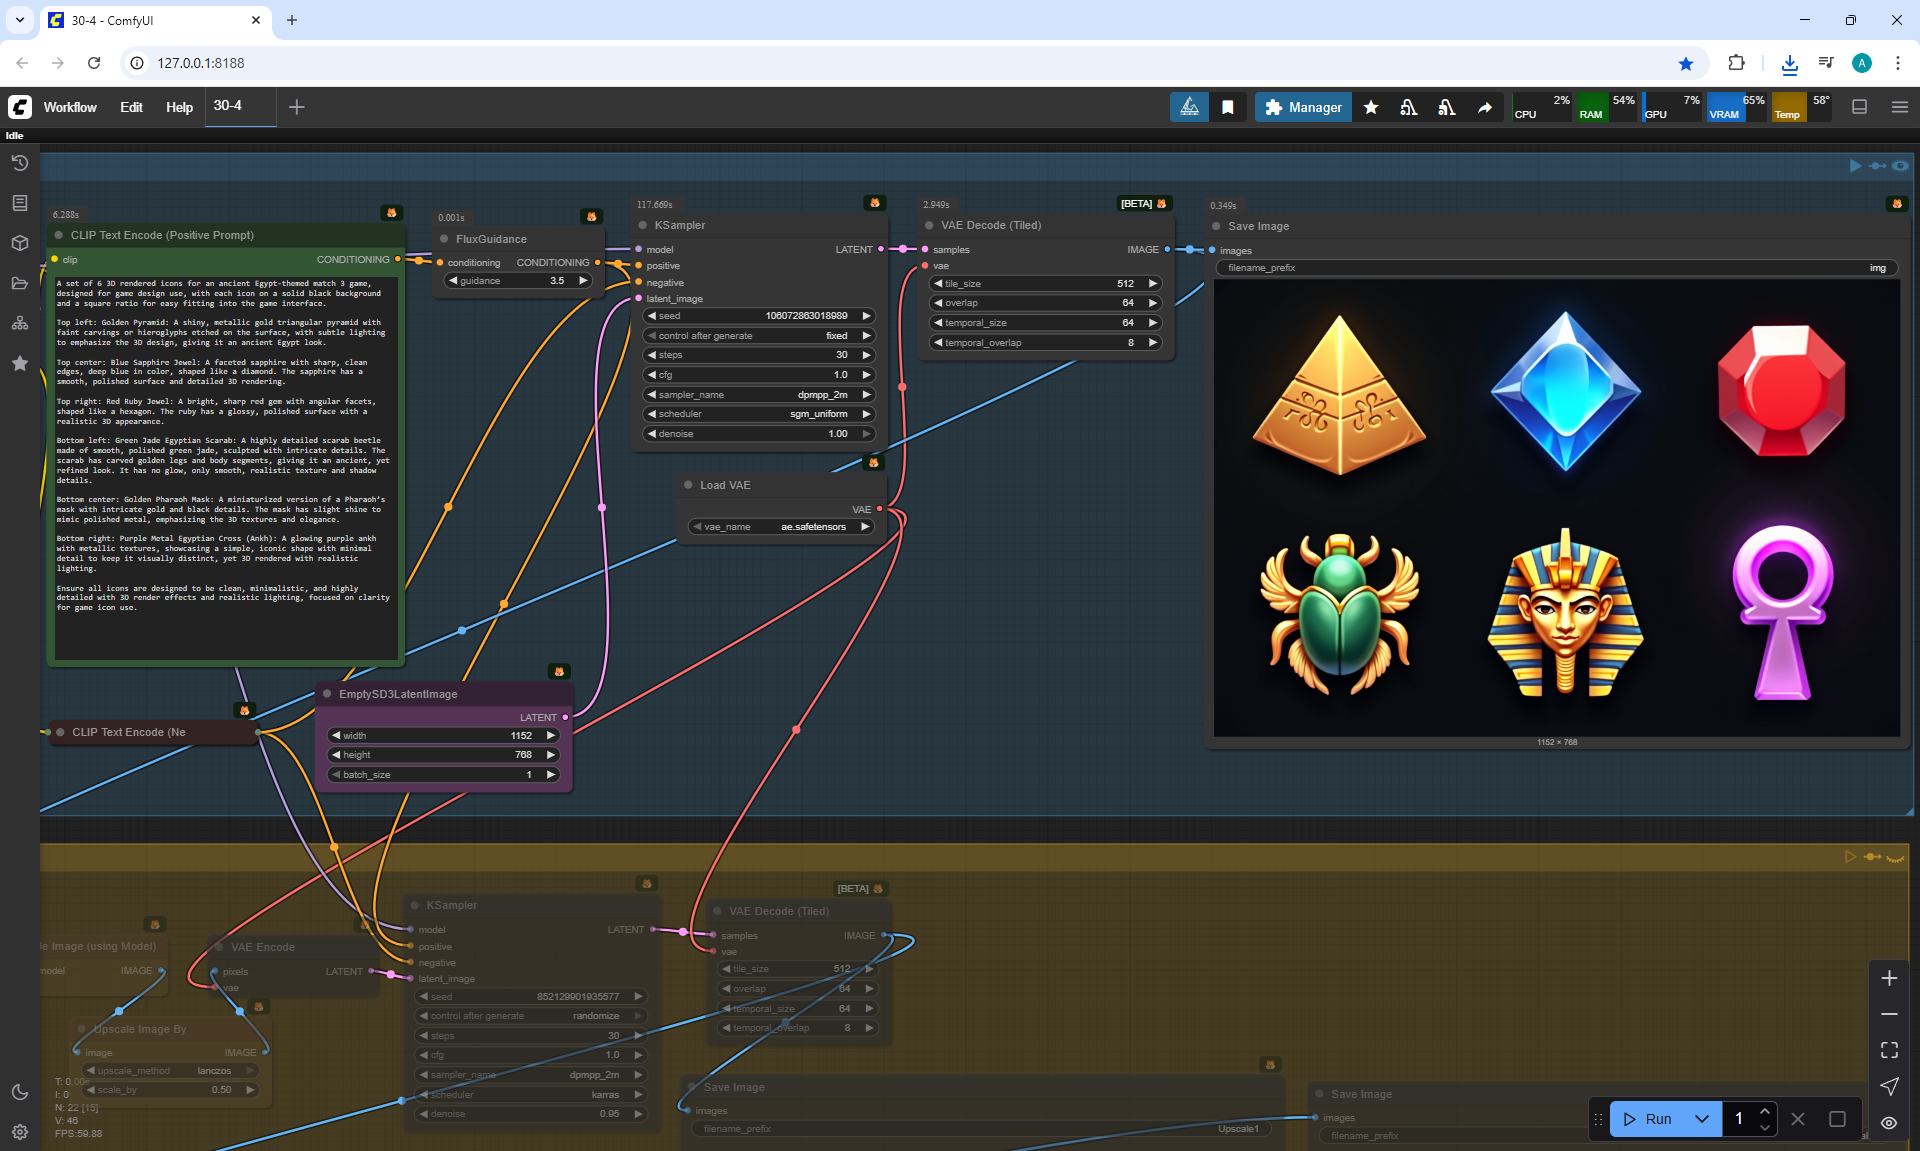Open the Edit menu
1920x1151 pixels.
click(x=131, y=107)
